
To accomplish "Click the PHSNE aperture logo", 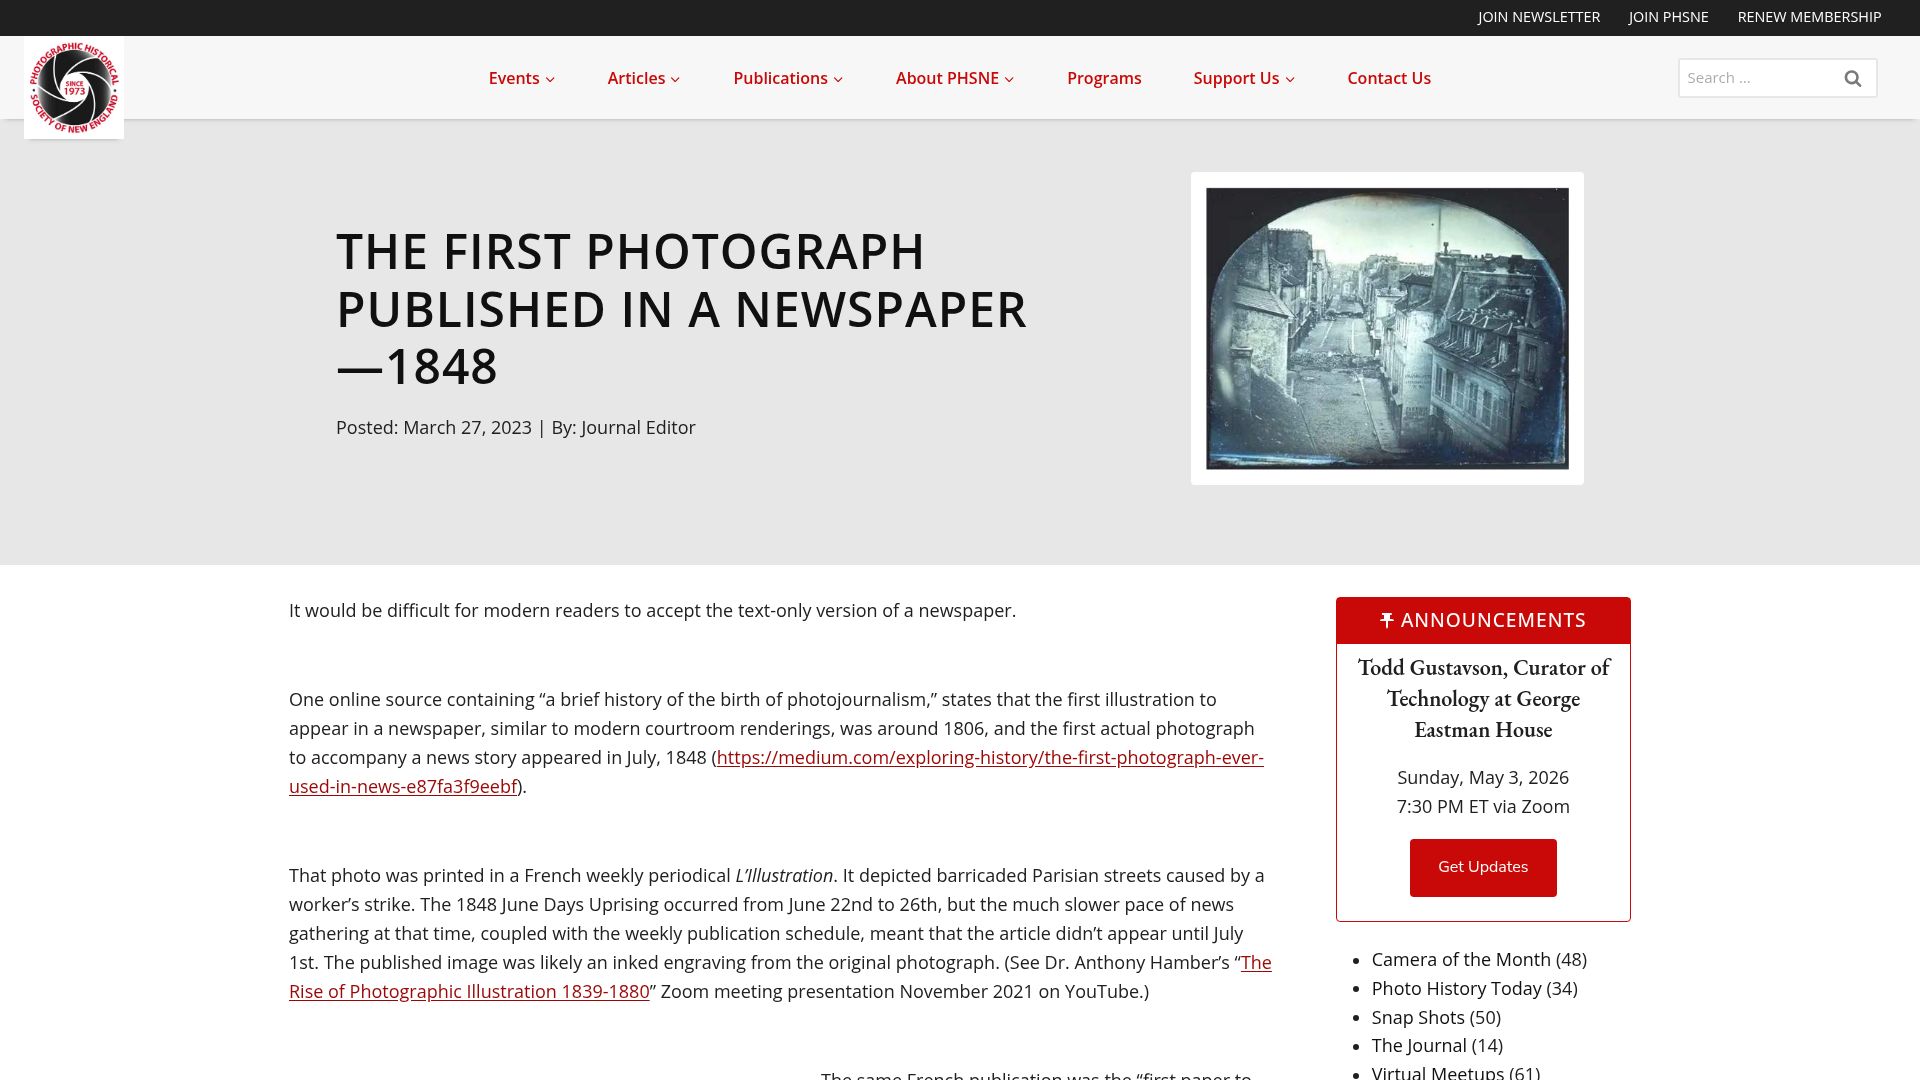I will point(74,88).
